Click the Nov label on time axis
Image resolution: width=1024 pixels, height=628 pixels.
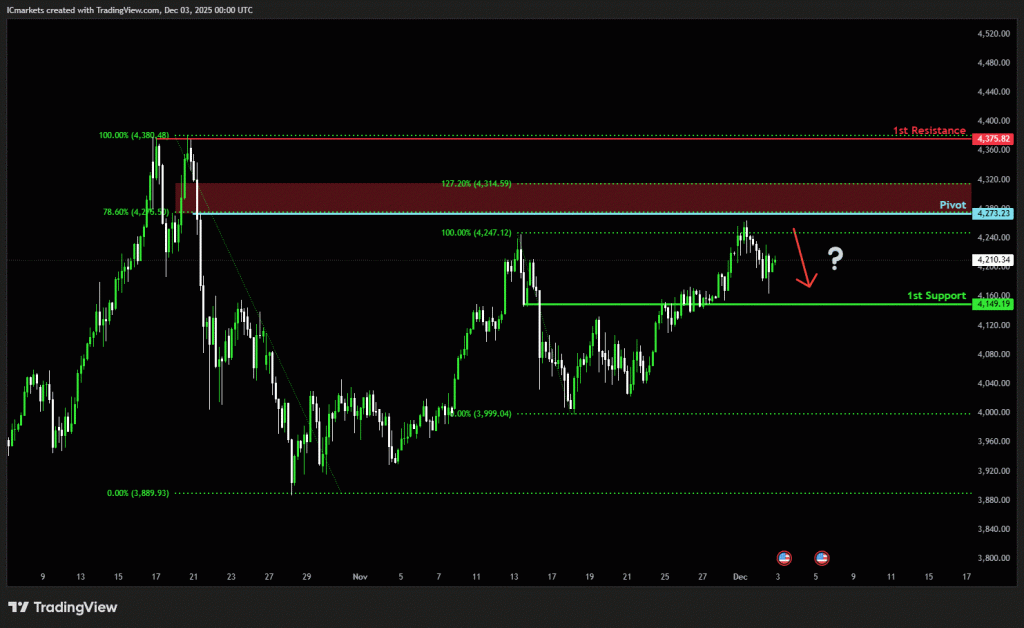[x=361, y=577]
